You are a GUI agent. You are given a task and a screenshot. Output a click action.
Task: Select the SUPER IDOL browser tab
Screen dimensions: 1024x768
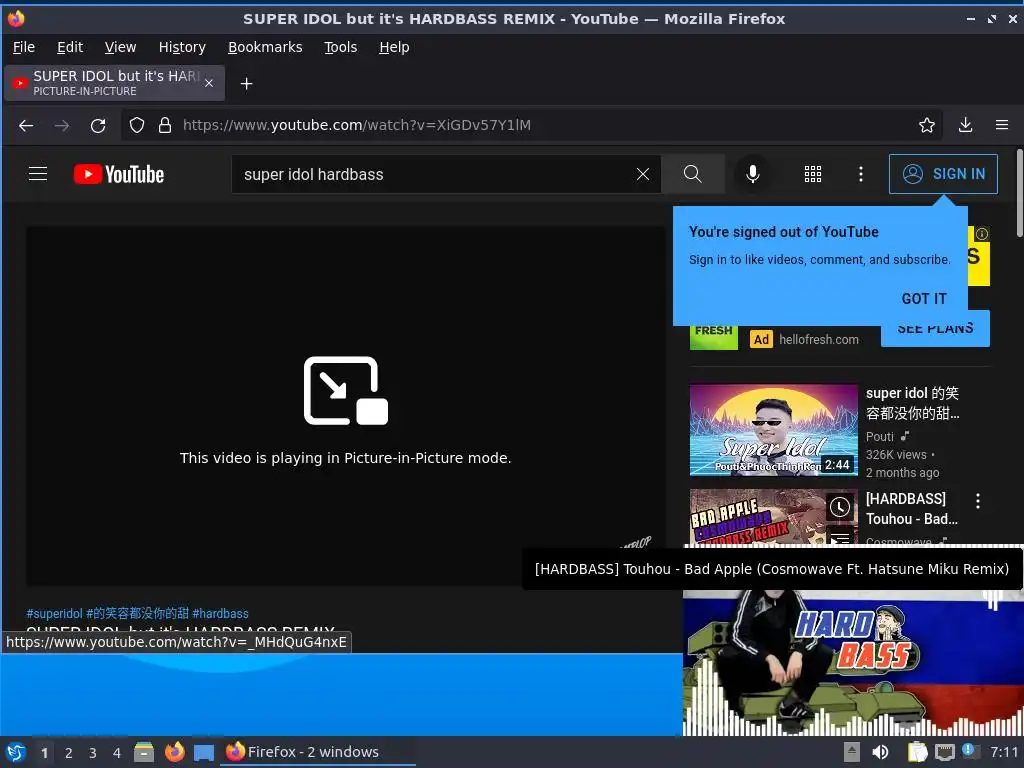click(114, 83)
